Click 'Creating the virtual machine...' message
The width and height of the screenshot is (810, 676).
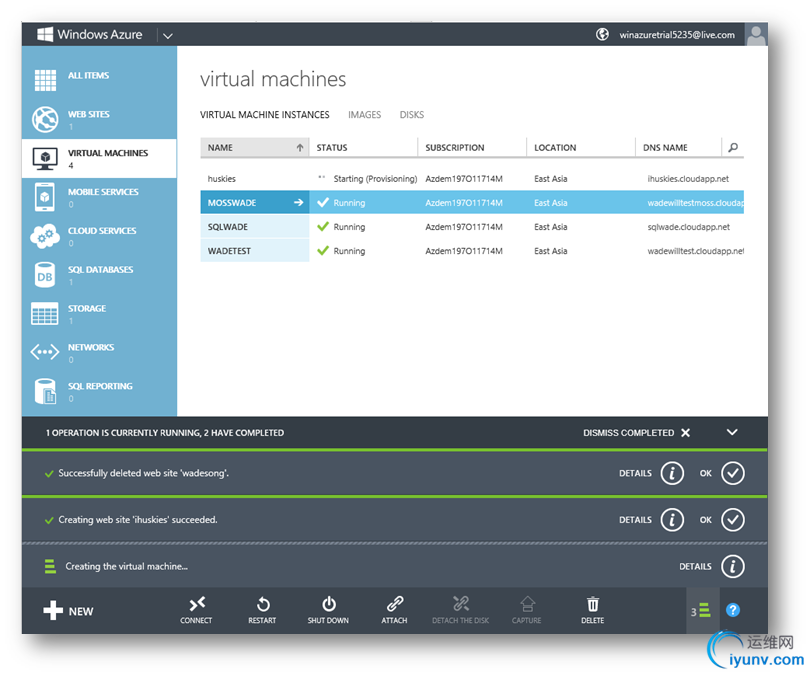pos(127,567)
